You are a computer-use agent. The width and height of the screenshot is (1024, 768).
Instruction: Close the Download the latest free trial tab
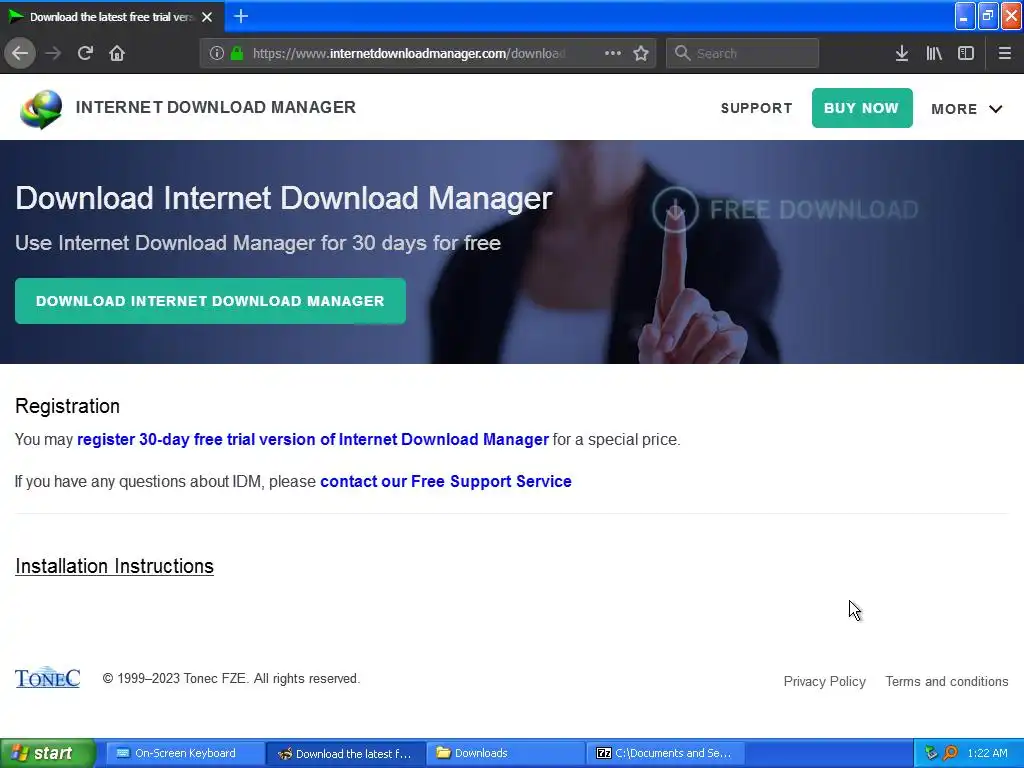tap(207, 17)
